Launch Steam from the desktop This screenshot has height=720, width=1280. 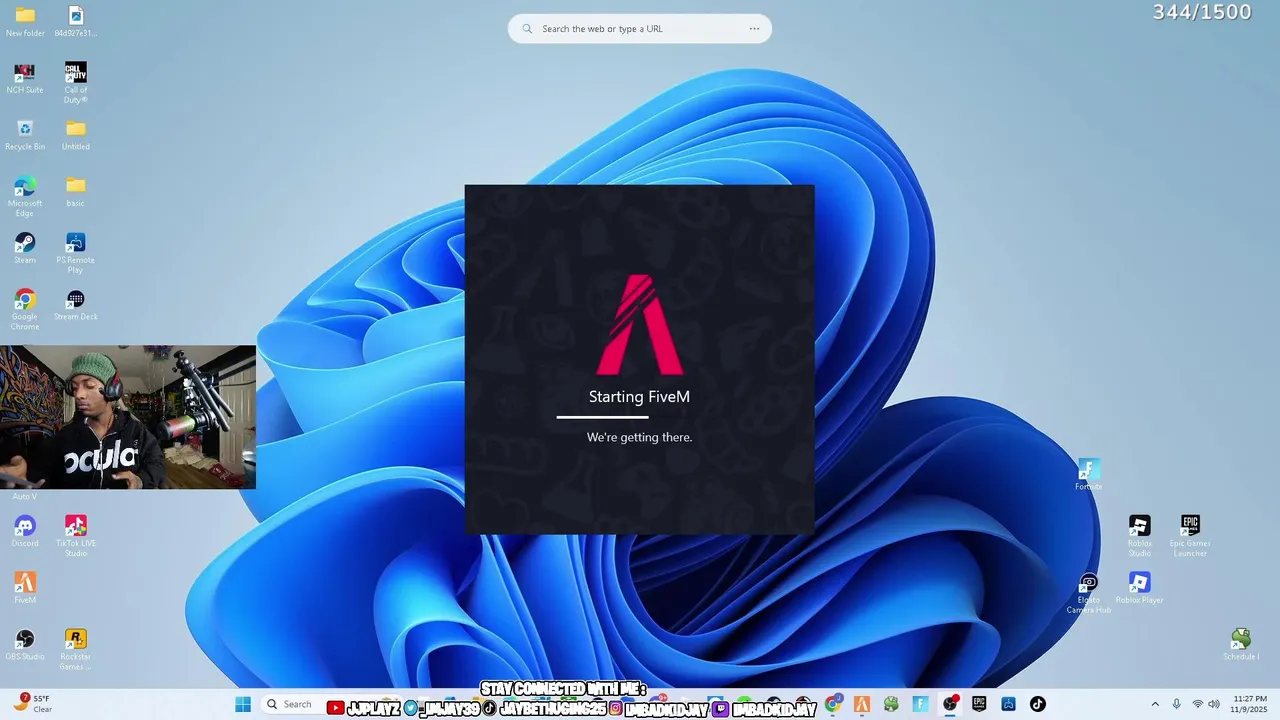click(x=25, y=248)
